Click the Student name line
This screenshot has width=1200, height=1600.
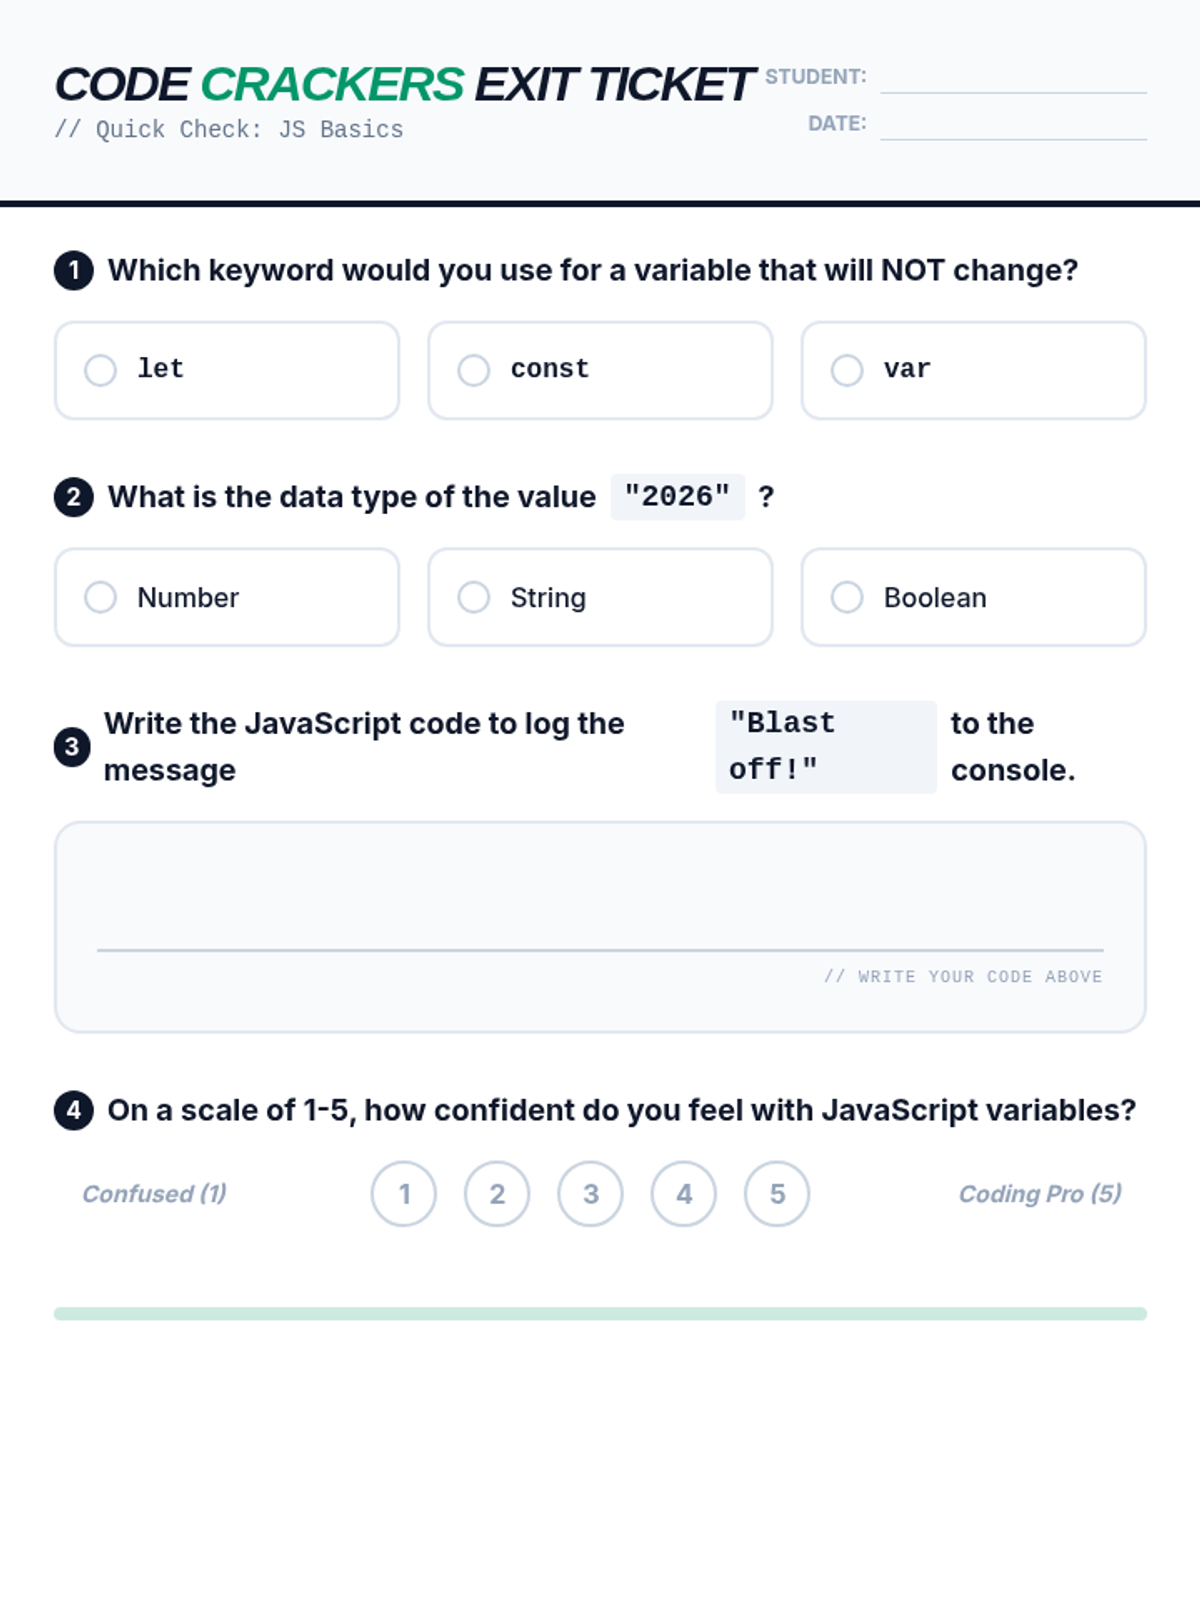(x=1013, y=80)
